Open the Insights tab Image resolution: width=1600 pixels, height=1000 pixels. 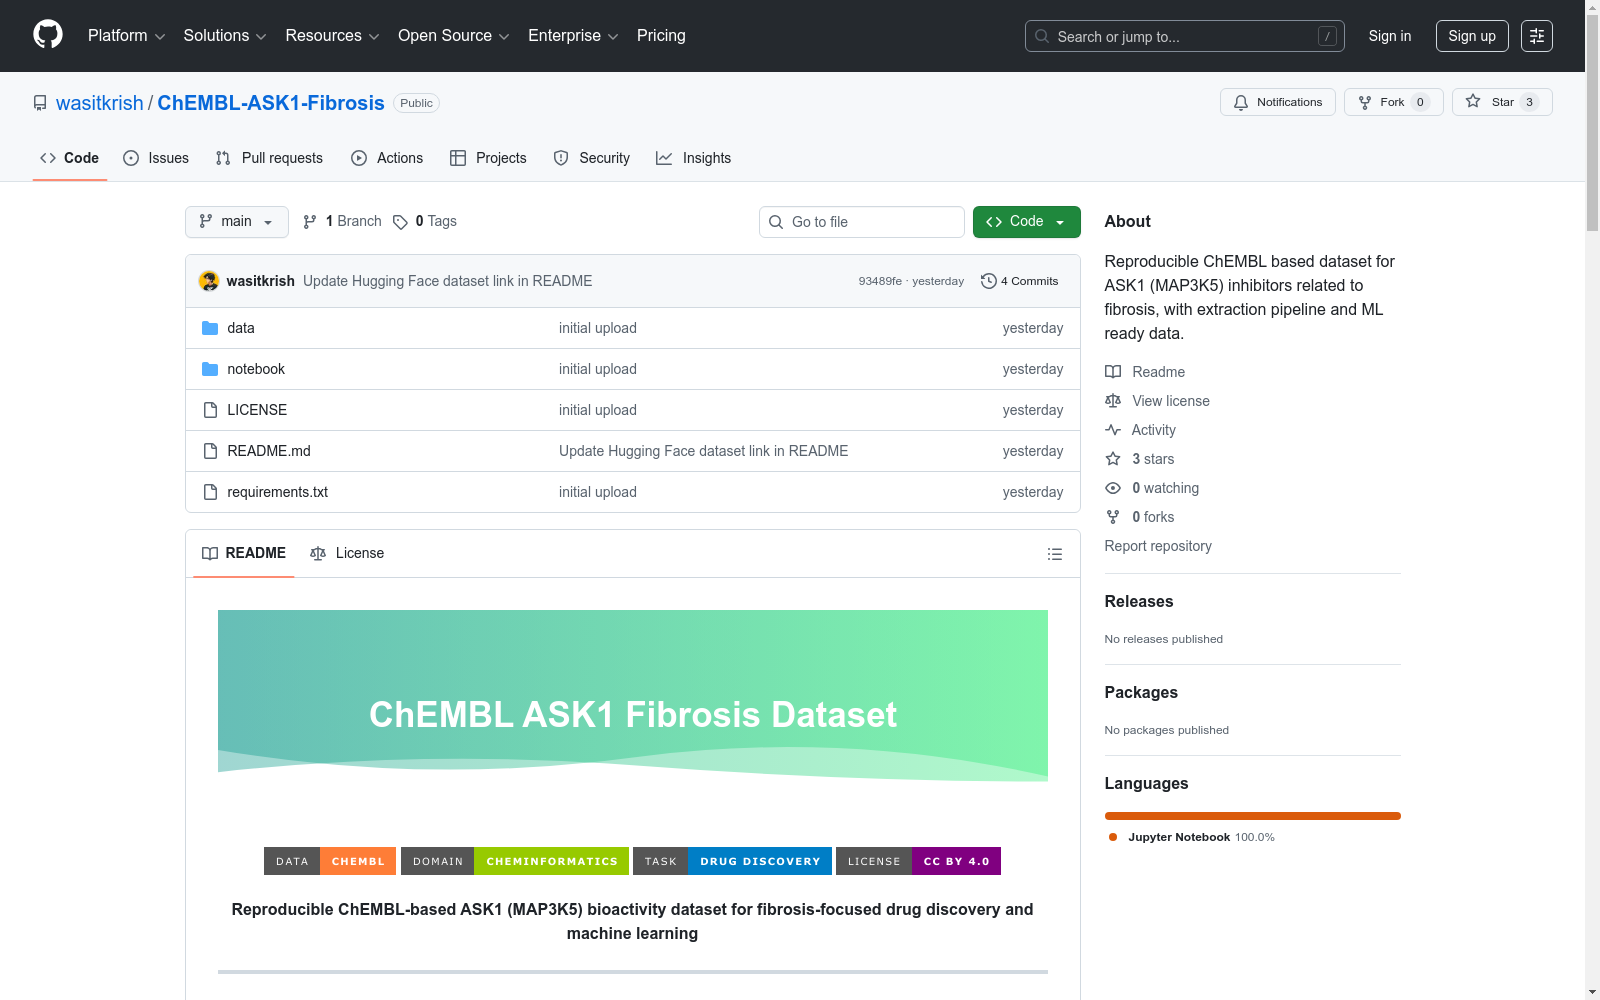tap(694, 158)
